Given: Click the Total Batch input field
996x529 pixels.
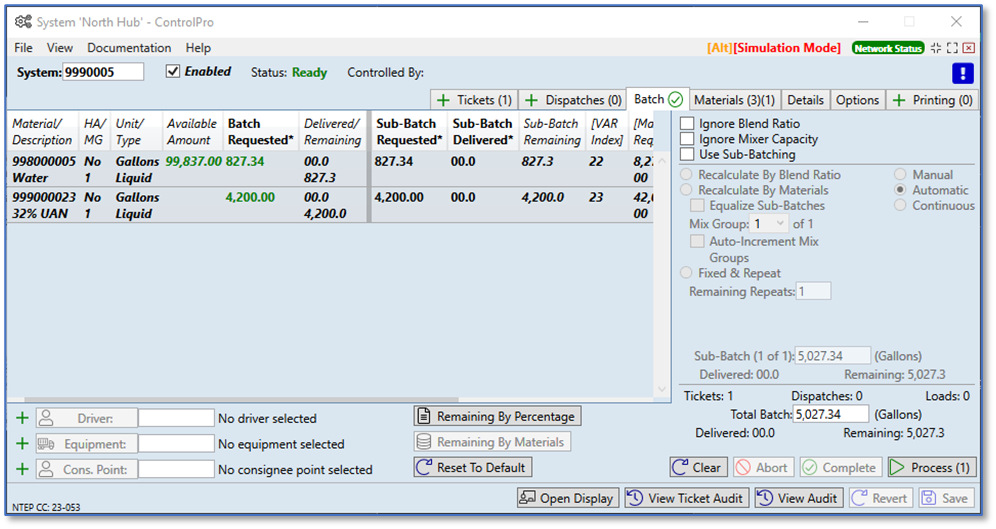Looking at the screenshot, I should click(x=832, y=414).
